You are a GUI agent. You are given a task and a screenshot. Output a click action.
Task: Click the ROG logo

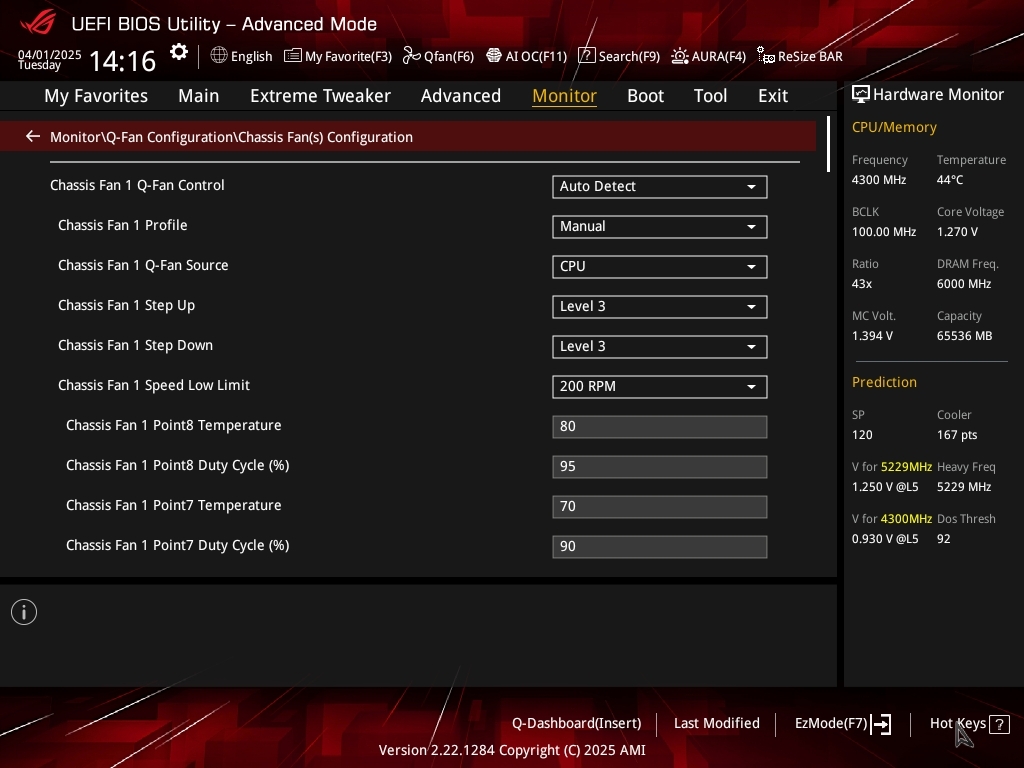[38, 24]
